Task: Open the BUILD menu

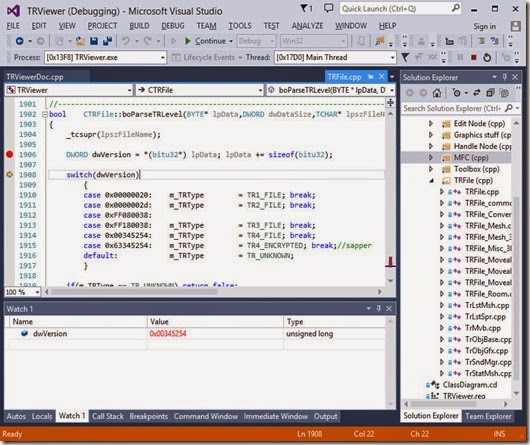Action: click(x=139, y=26)
